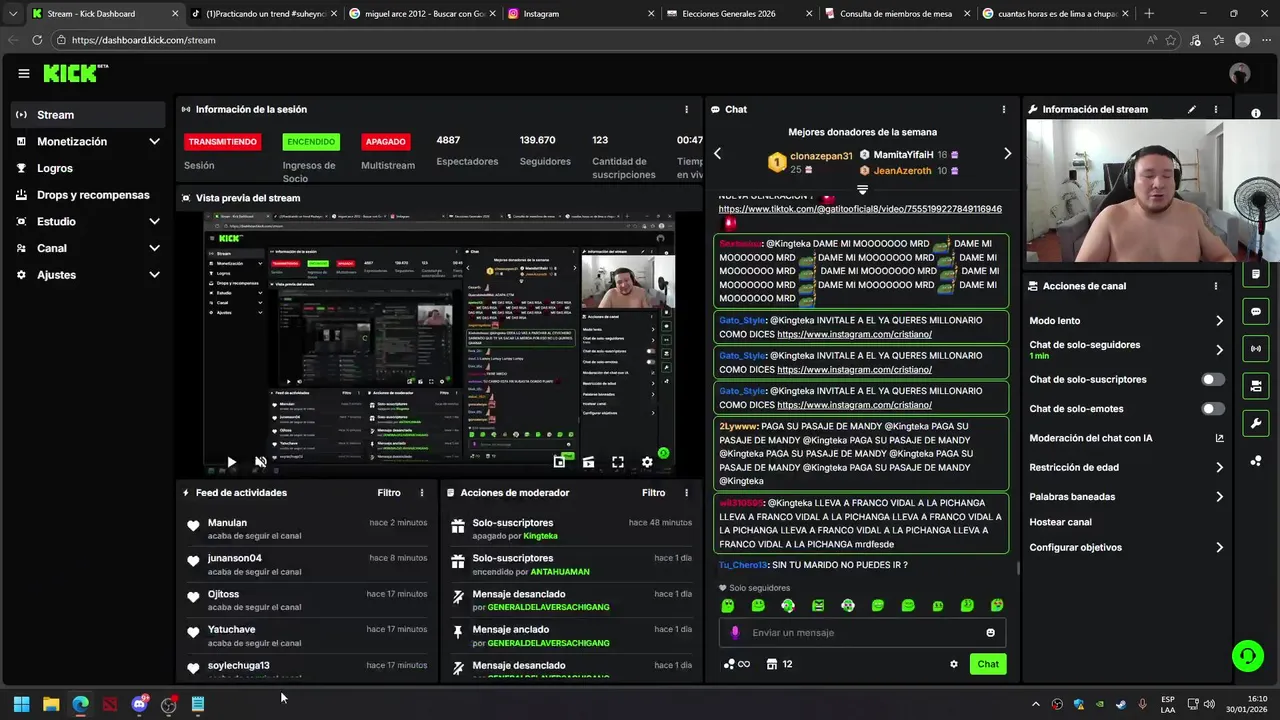Viewport: 1280px width, 720px height.
Task: Click Manulan in the activity feed
Action: [227, 523]
